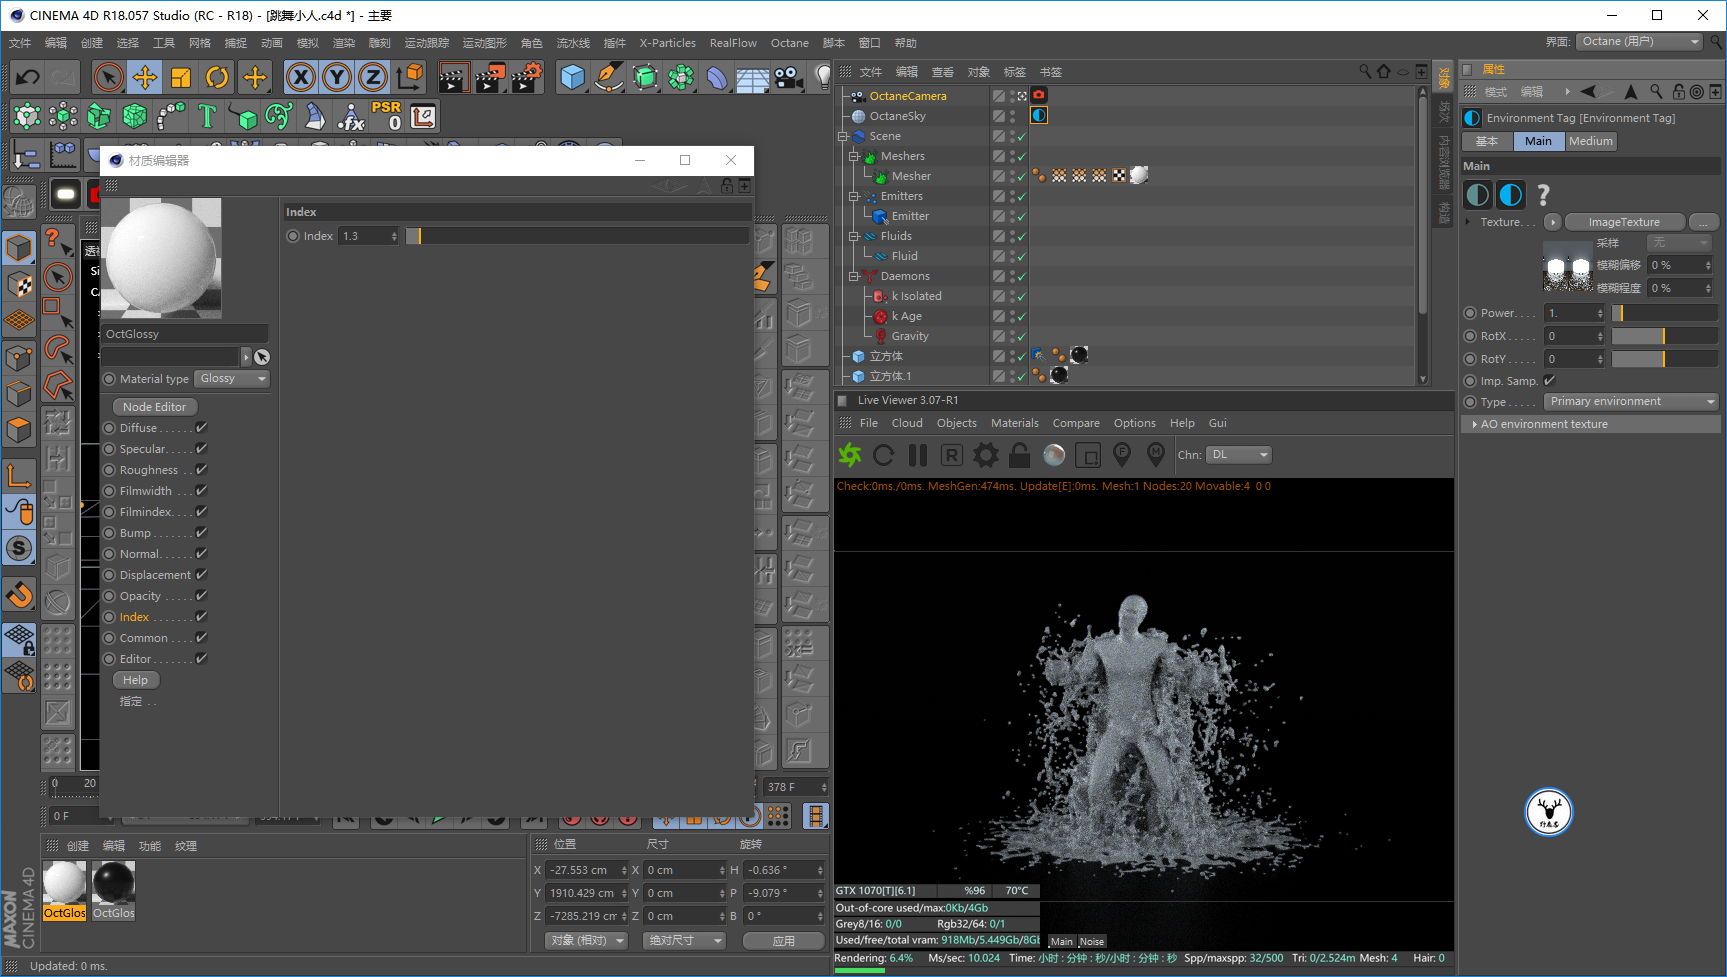
Task: Toggle the Roughness channel checkbox
Action: 201,469
